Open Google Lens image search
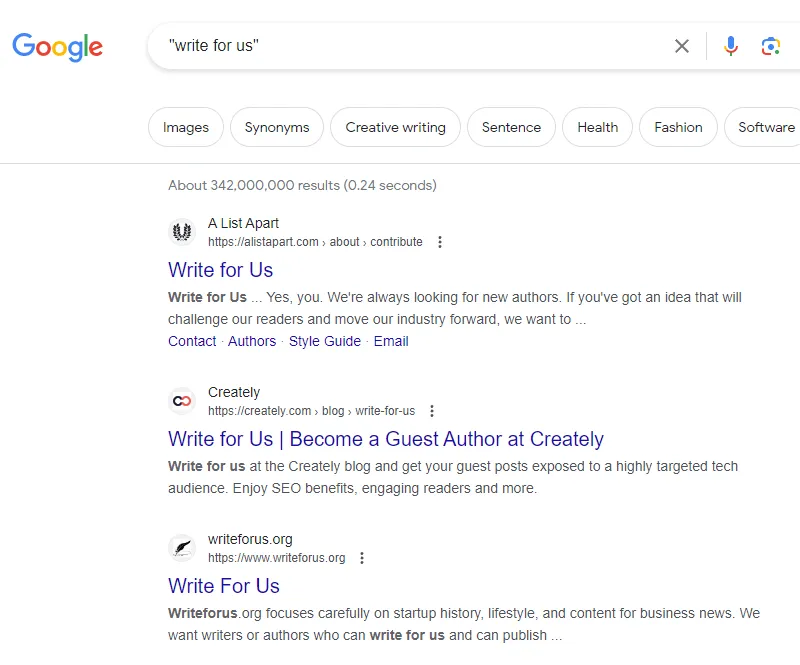800x665 pixels. 768,45
